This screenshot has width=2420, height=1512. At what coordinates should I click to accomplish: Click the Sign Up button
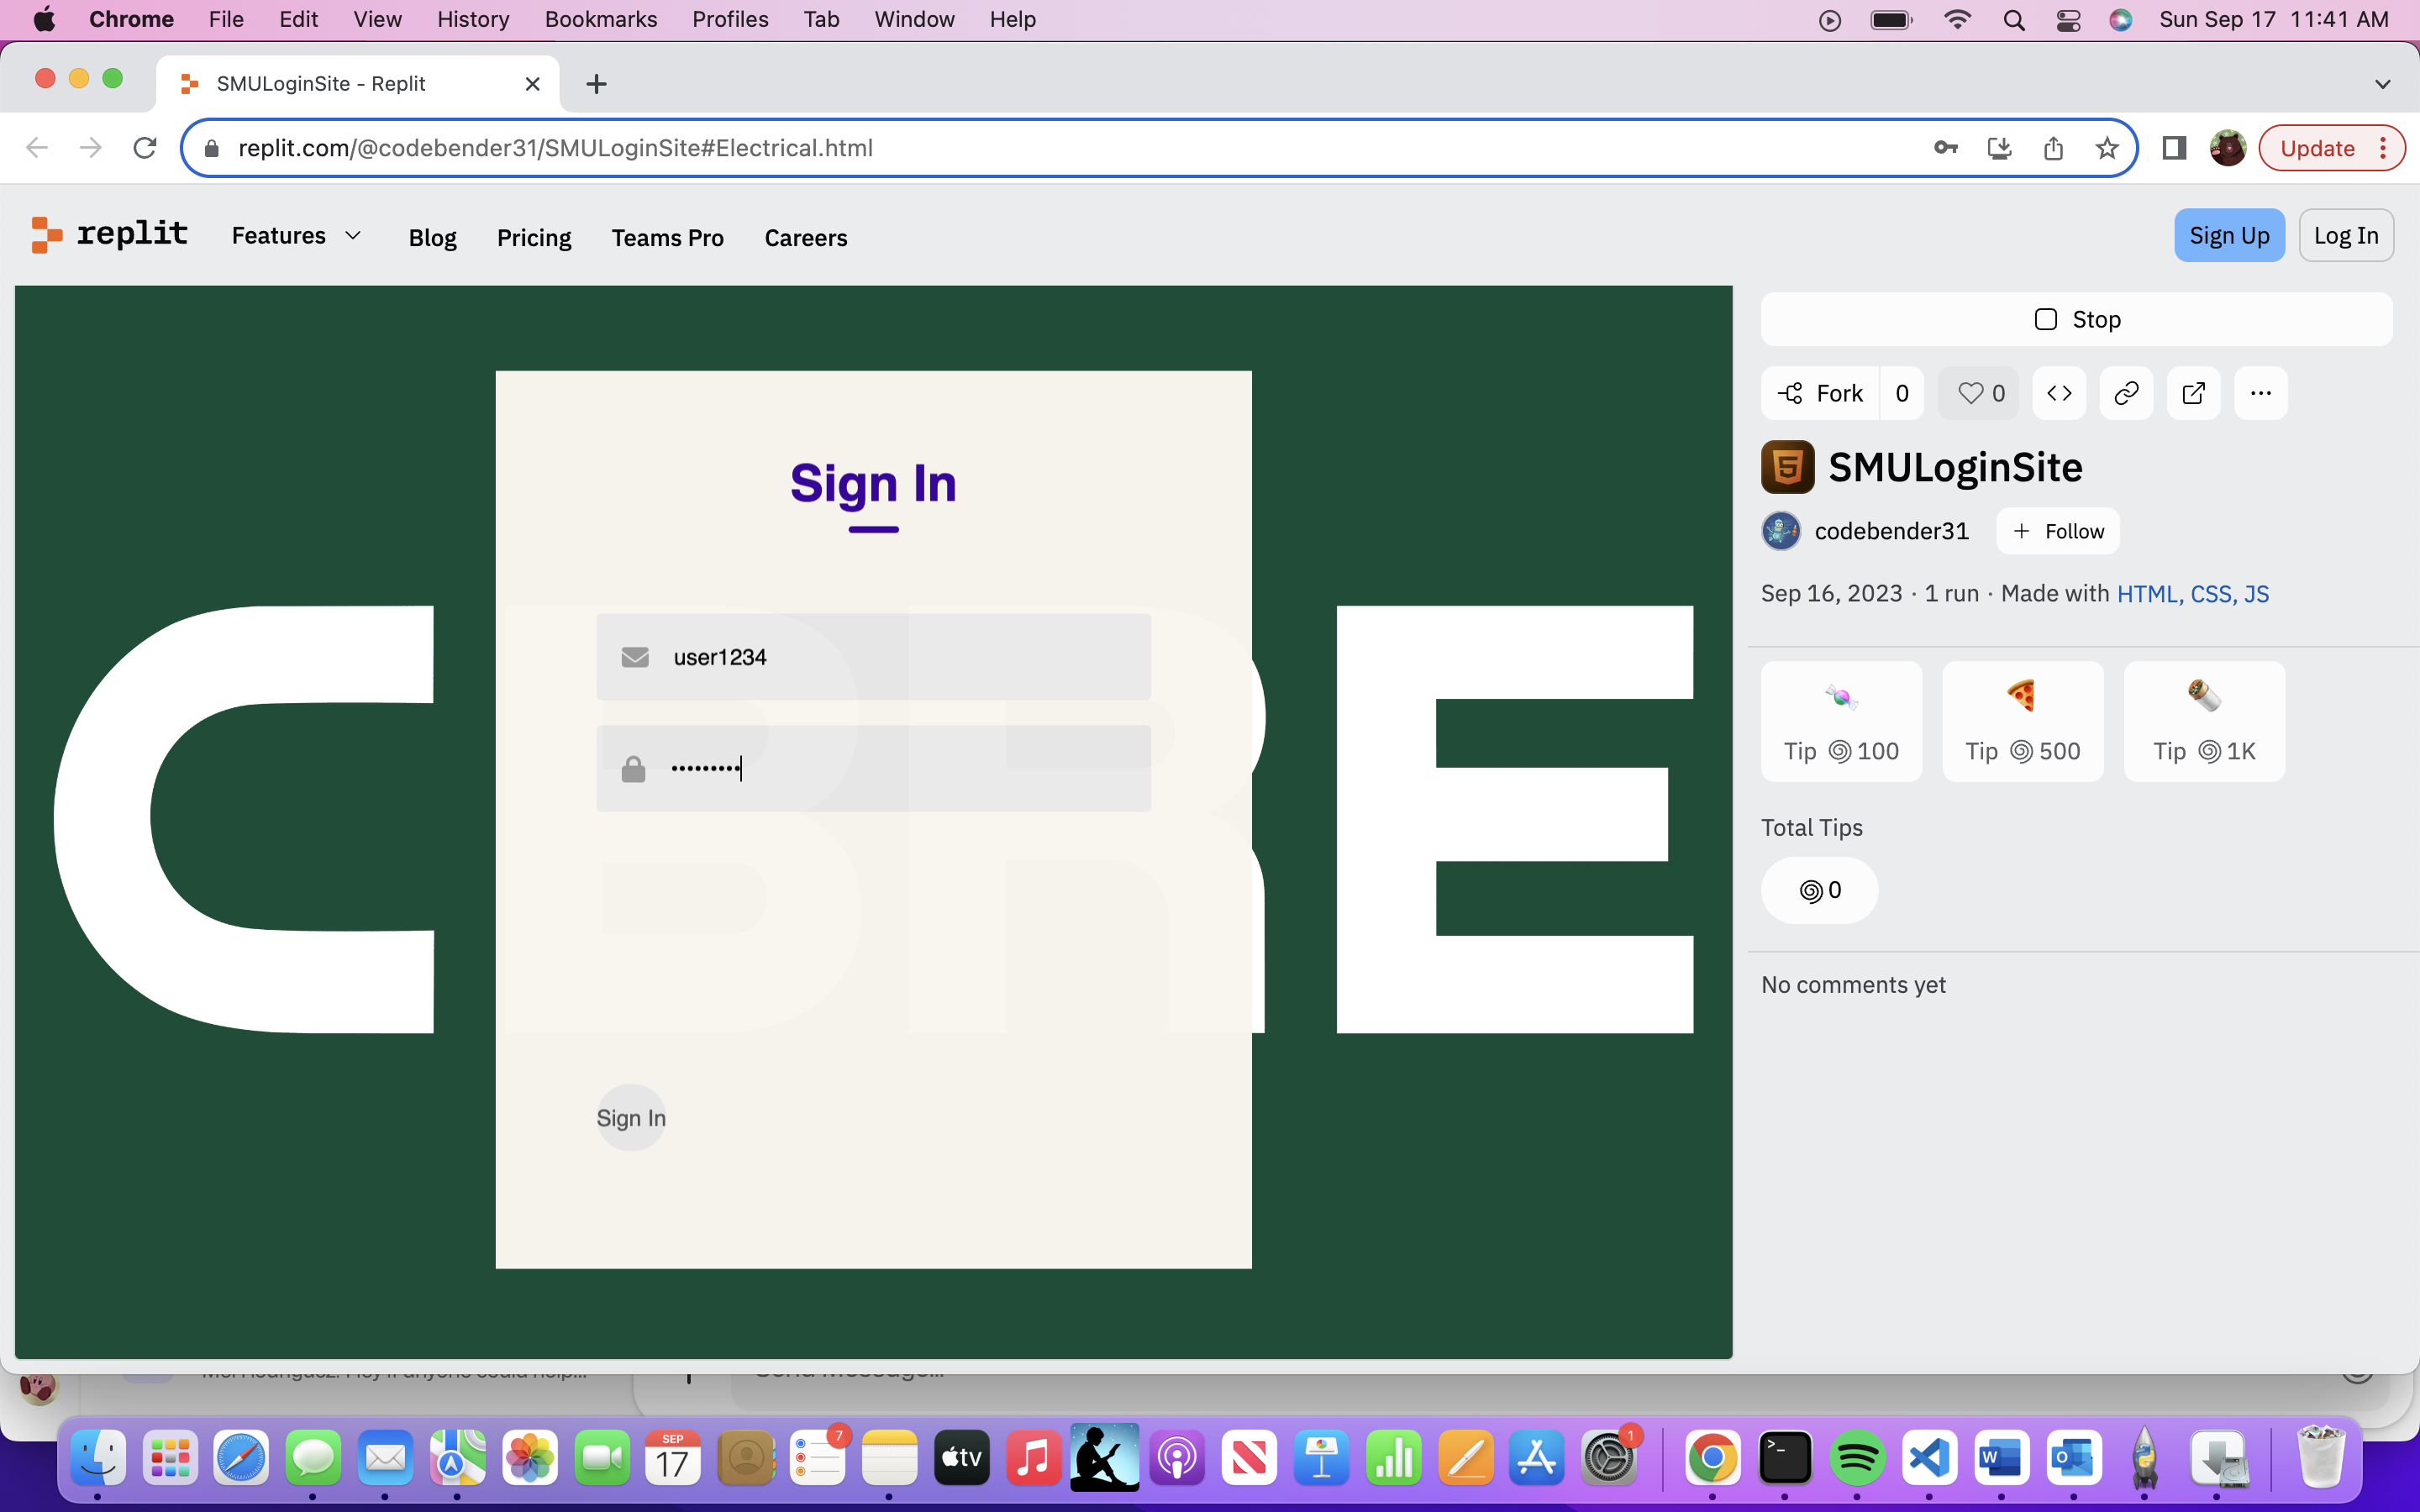point(2228,236)
